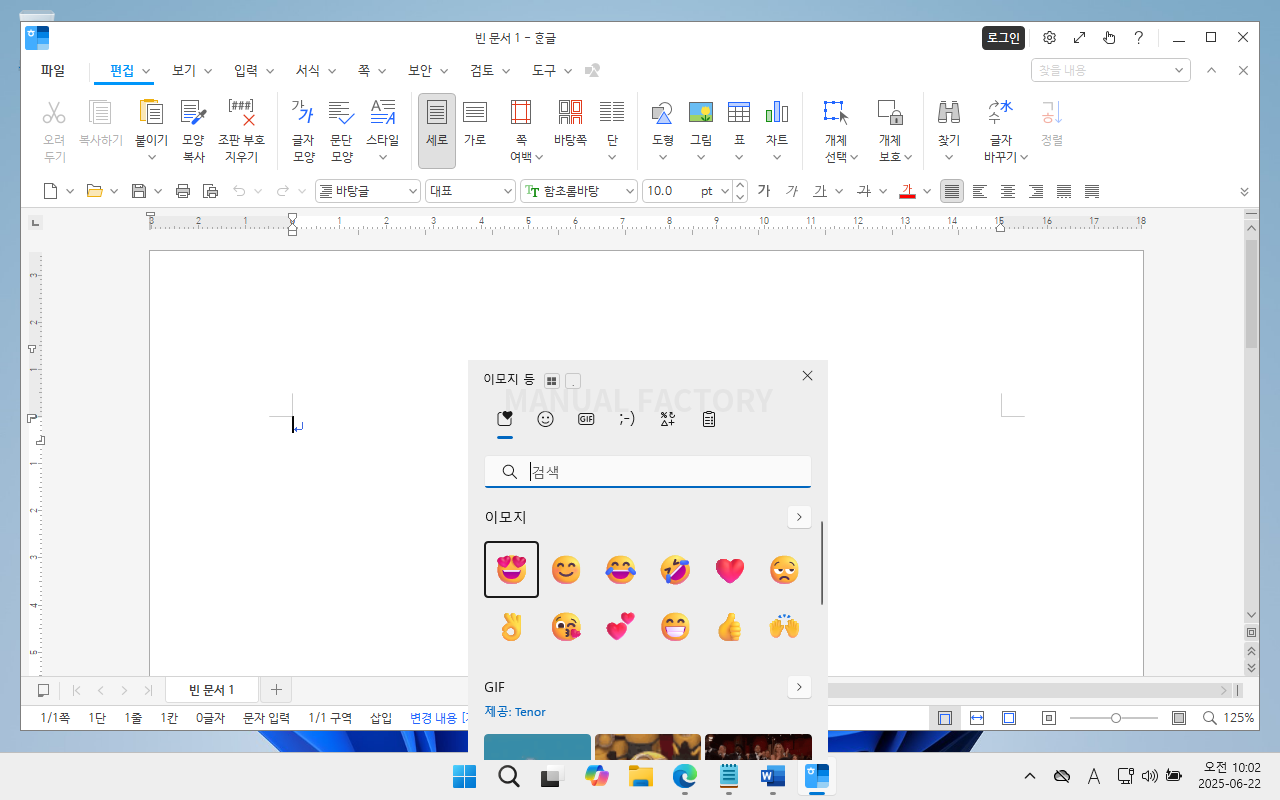Open the 바탕글 style dropdown
The height and width of the screenshot is (800, 1280).
click(x=368, y=191)
